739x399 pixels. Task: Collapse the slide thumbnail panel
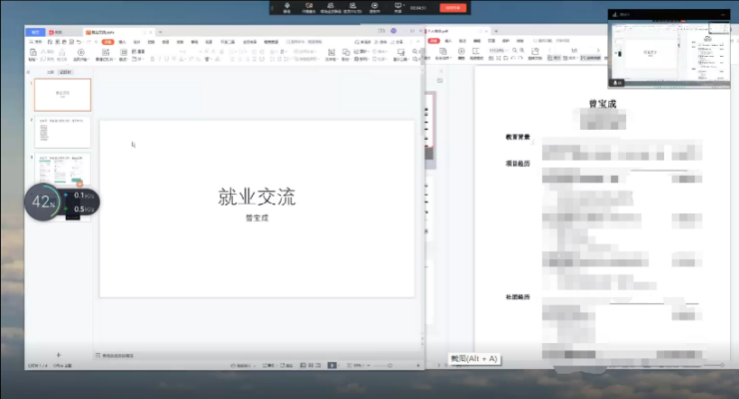[28, 72]
